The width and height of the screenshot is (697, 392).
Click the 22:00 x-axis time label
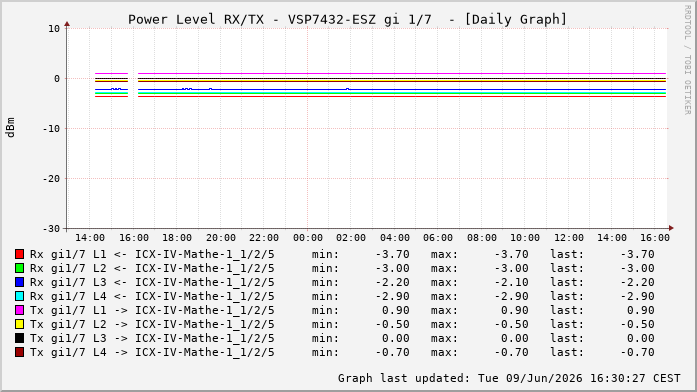[264, 238]
